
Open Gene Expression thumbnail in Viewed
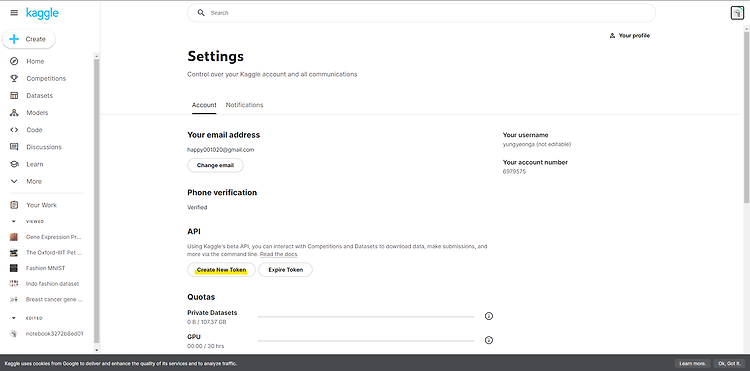click(14, 237)
